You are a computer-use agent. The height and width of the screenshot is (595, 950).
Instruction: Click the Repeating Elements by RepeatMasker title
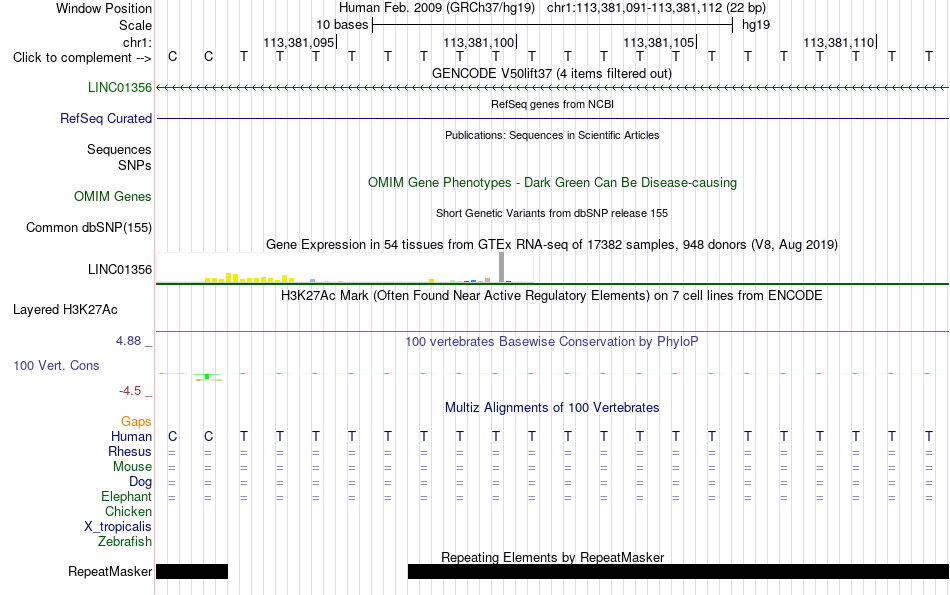[x=553, y=557]
